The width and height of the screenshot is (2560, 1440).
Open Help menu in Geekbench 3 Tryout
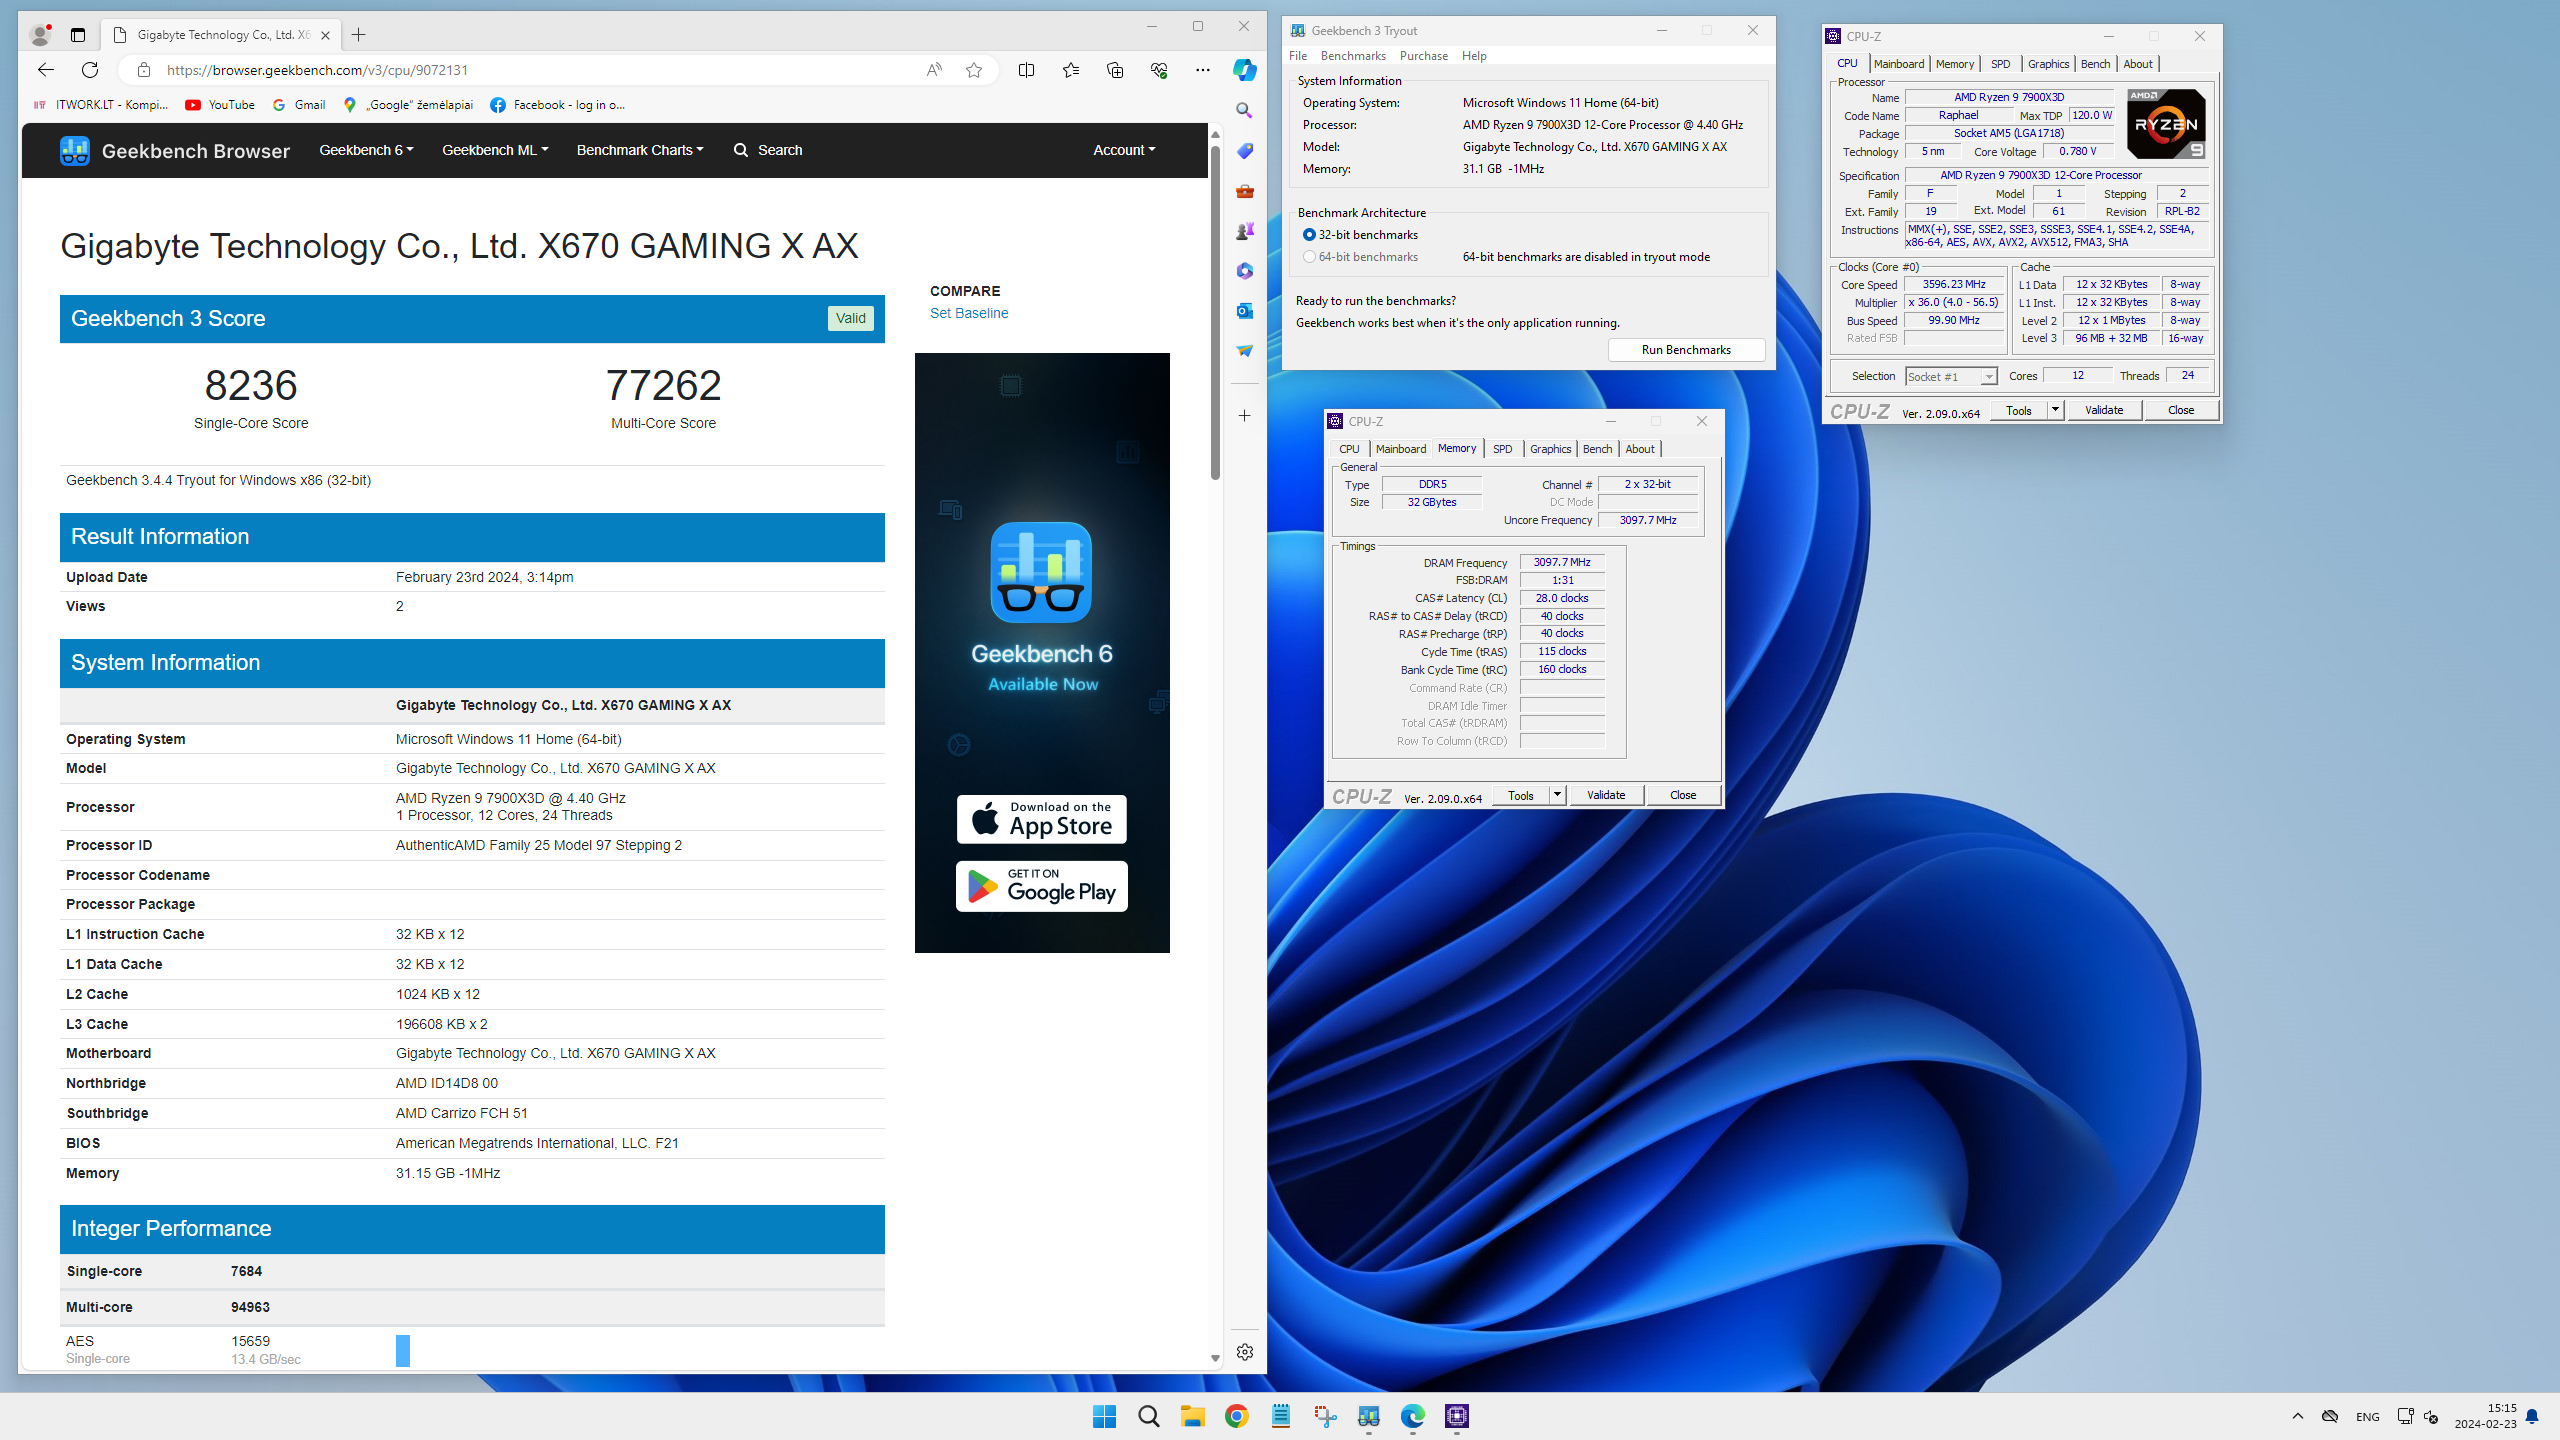tap(1474, 56)
